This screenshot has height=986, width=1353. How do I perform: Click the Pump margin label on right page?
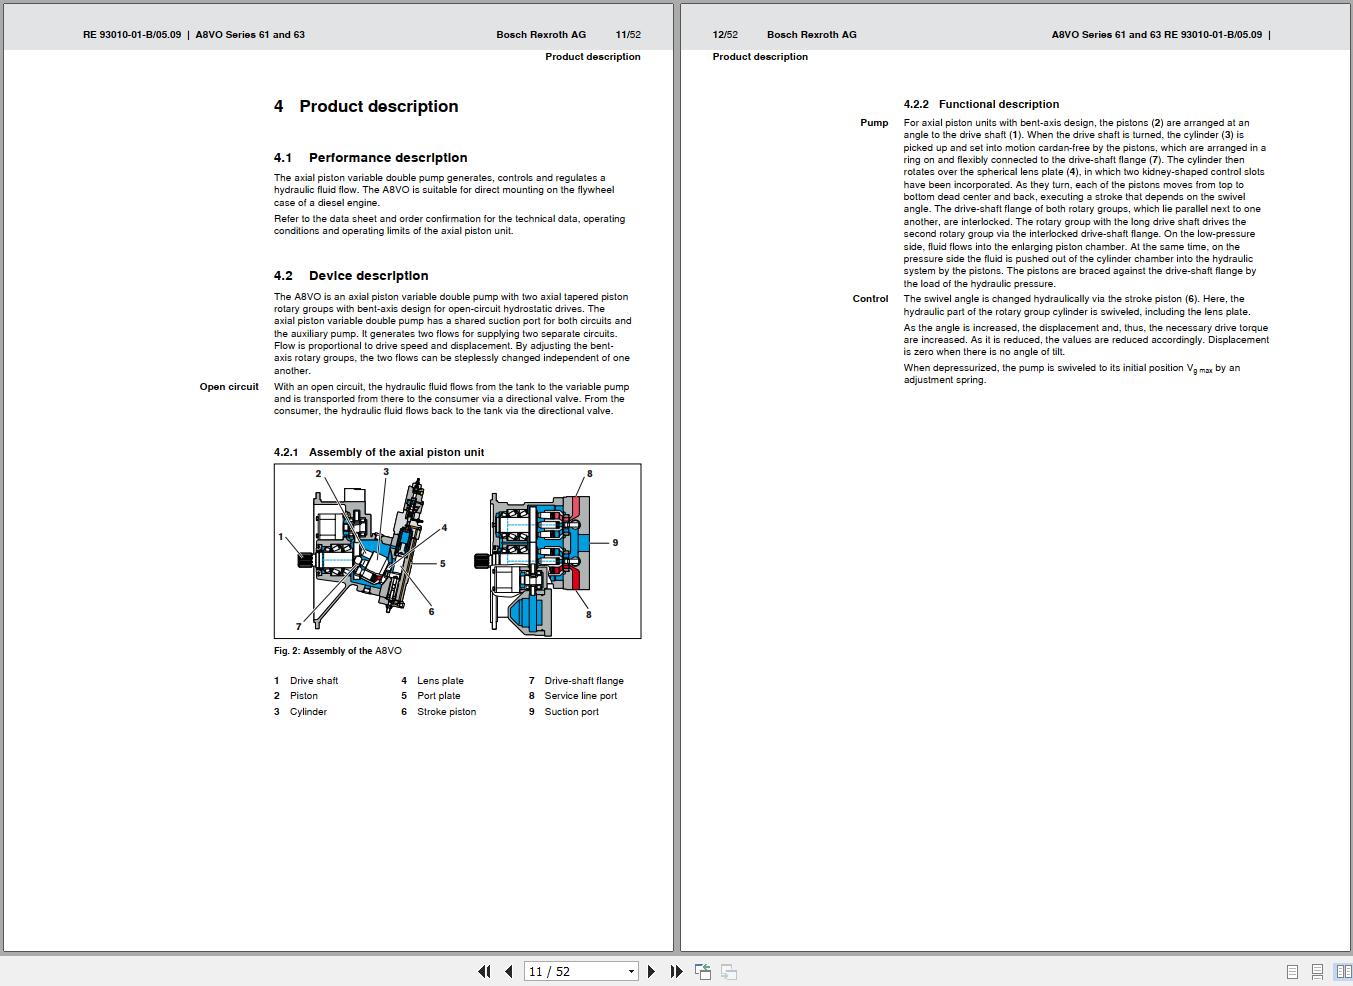click(874, 122)
